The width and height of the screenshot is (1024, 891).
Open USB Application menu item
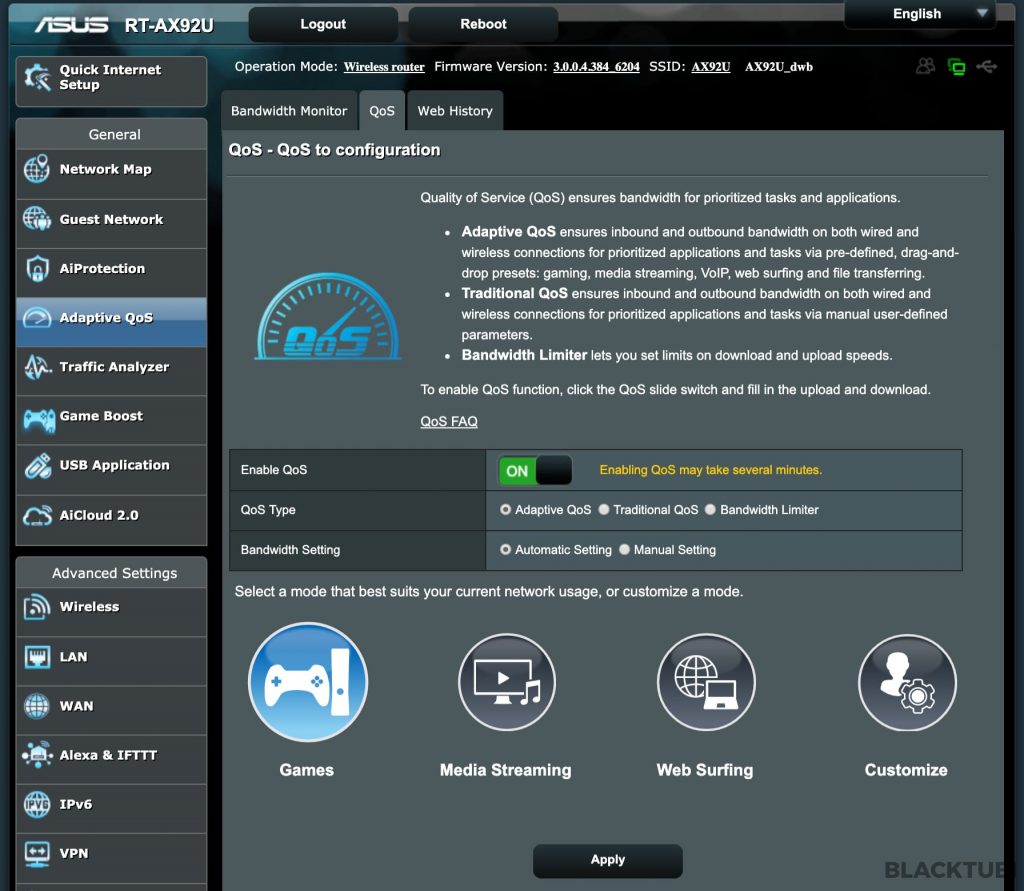click(111, 470)
